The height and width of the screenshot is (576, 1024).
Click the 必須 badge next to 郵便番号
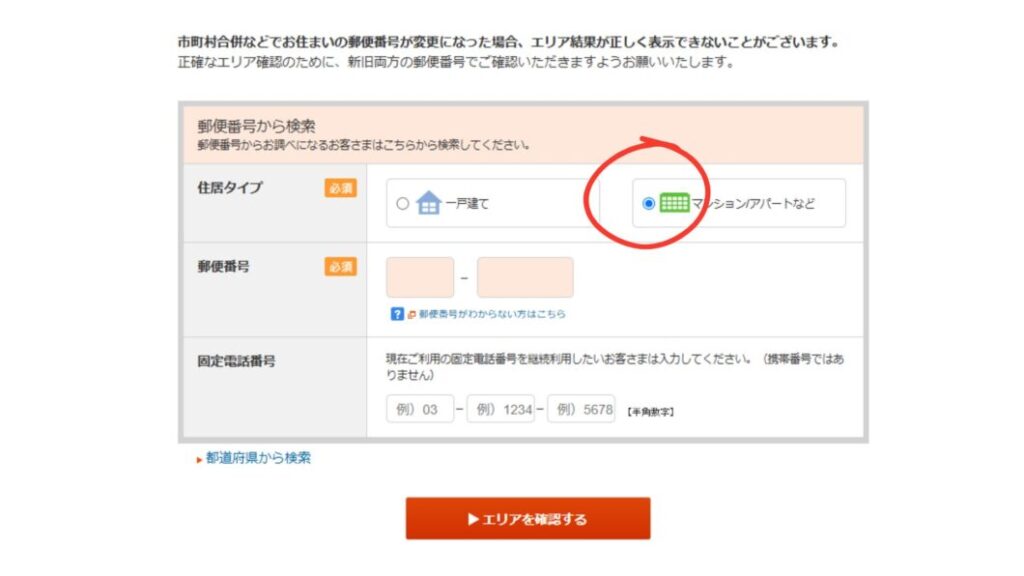[340, 266]
